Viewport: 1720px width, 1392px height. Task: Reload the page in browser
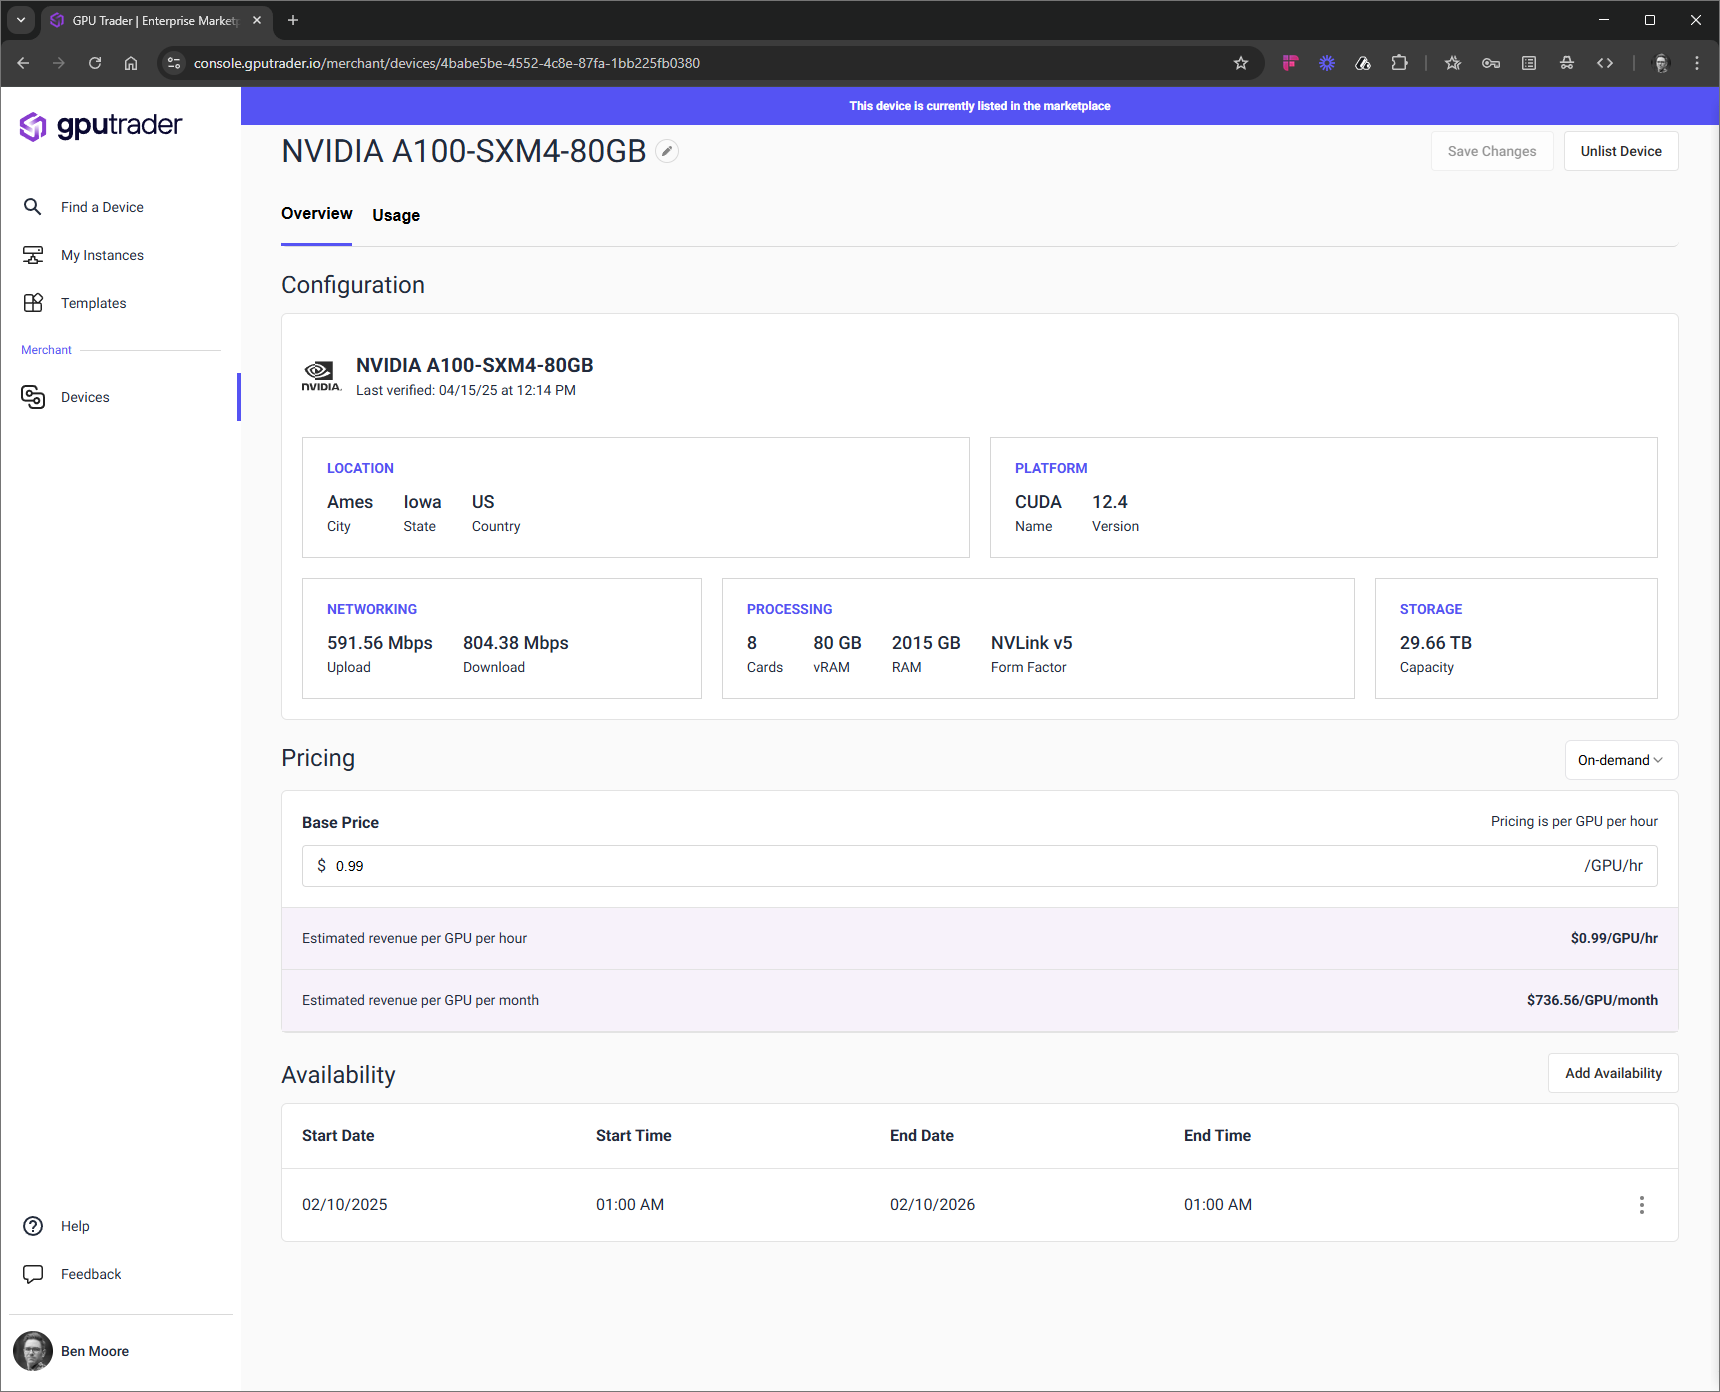coord(95,63)
